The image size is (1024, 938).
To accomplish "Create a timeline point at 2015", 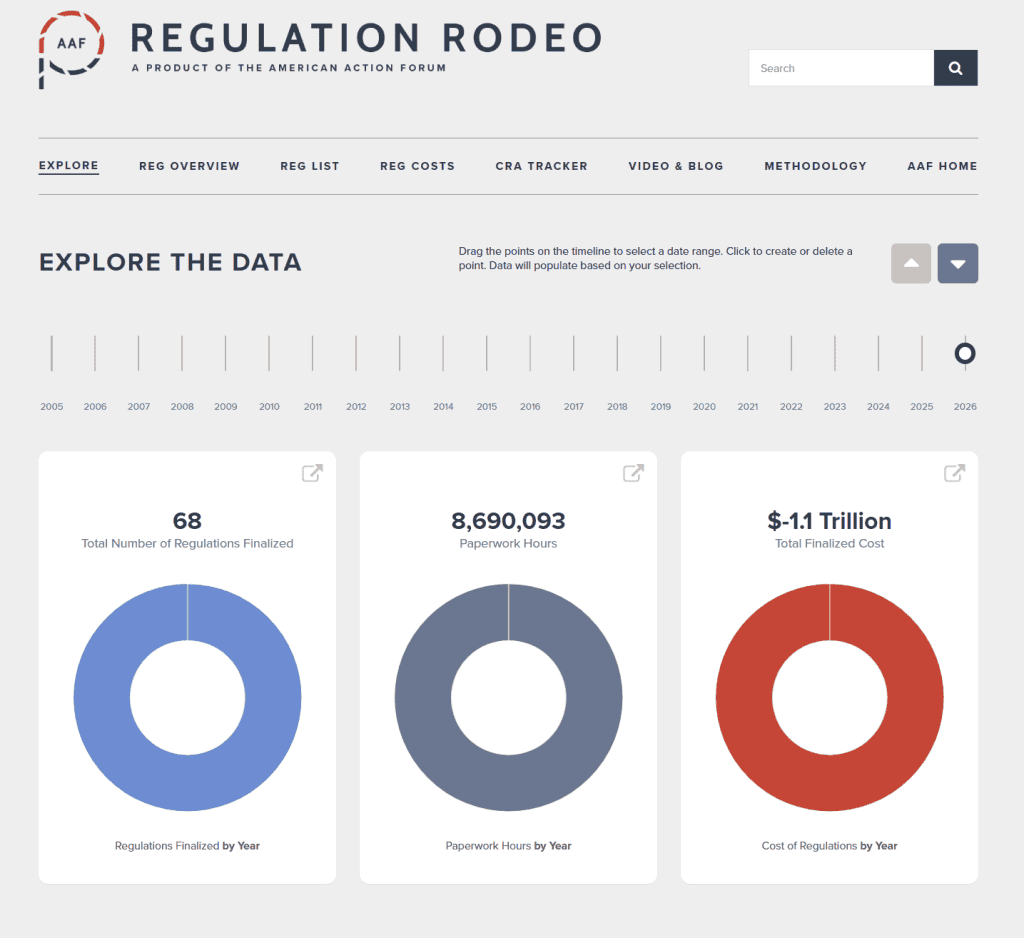I will click(487, 353).
